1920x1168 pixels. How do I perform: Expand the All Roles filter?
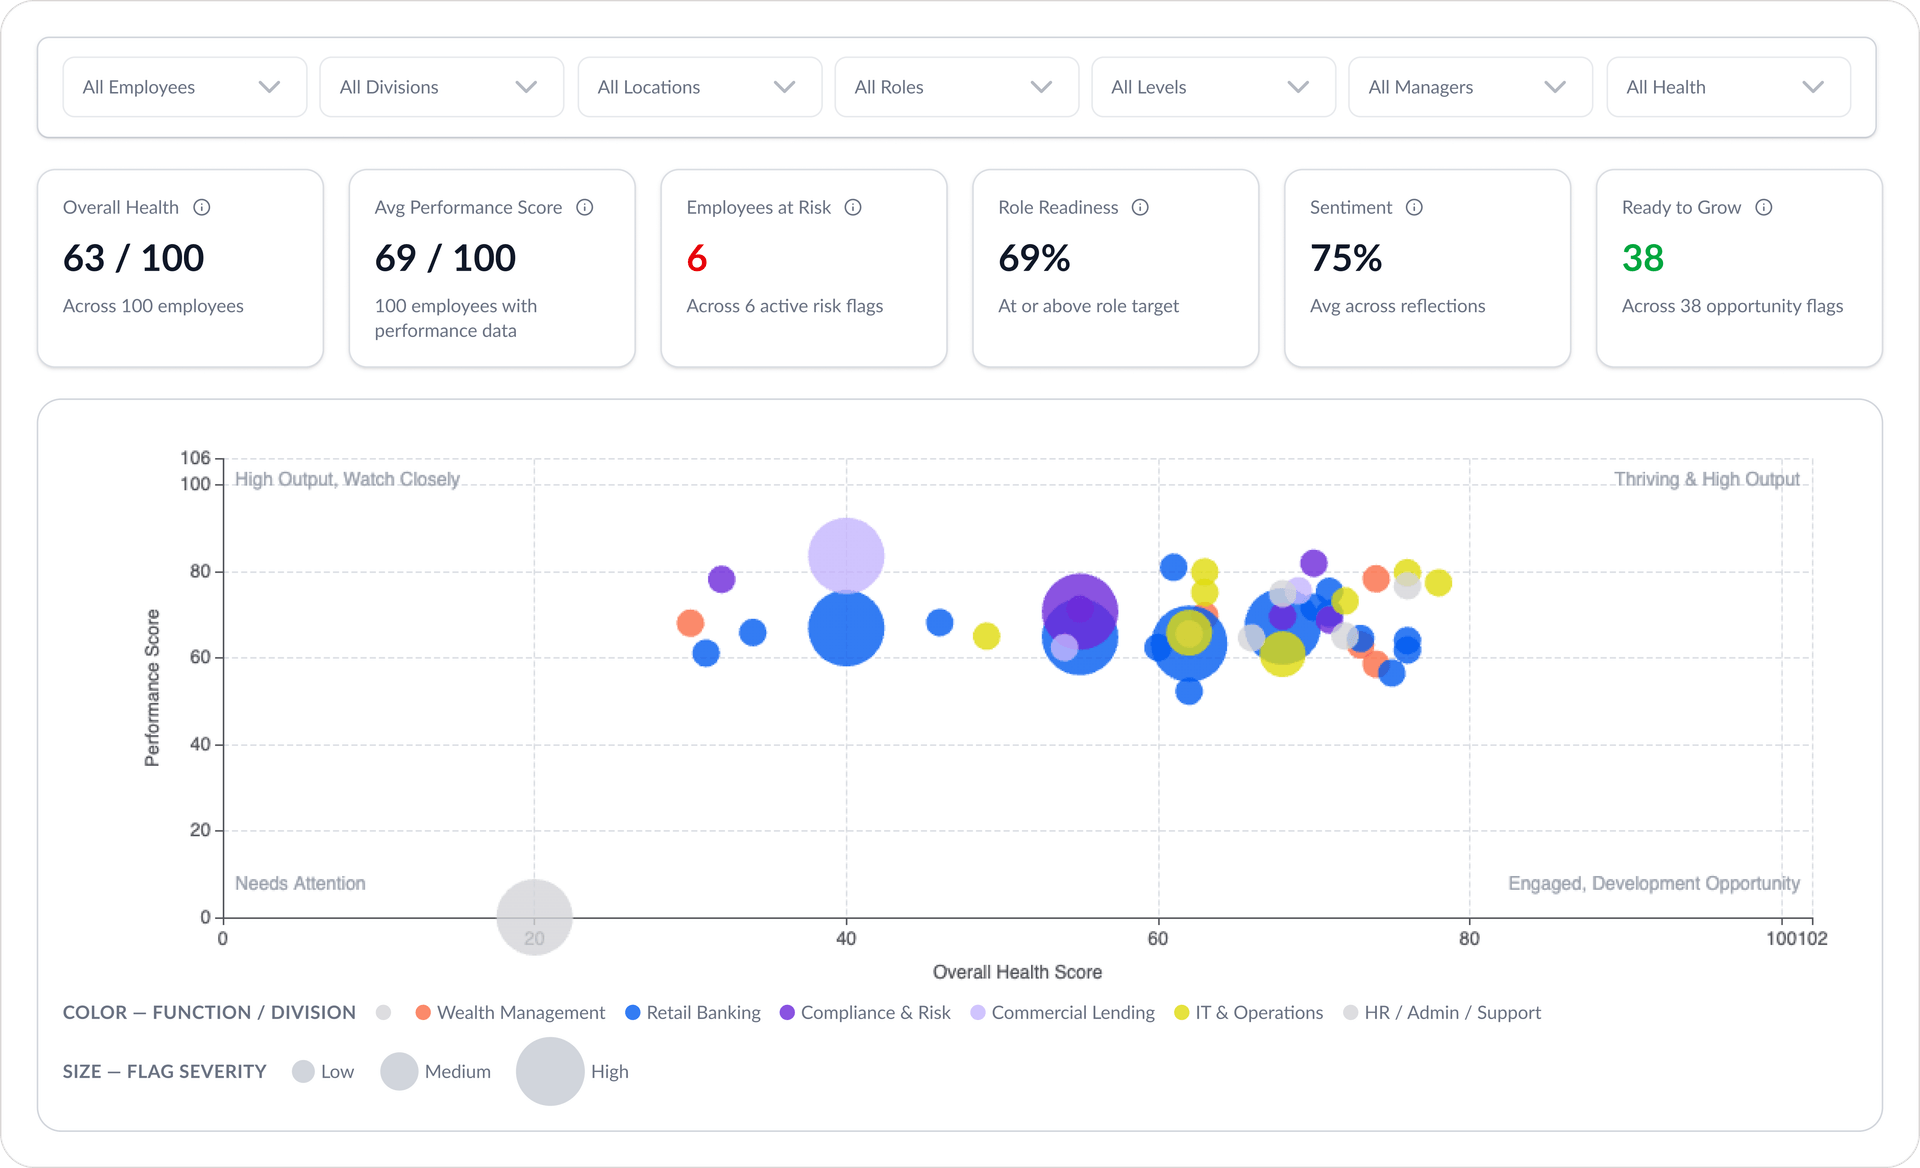957,87
